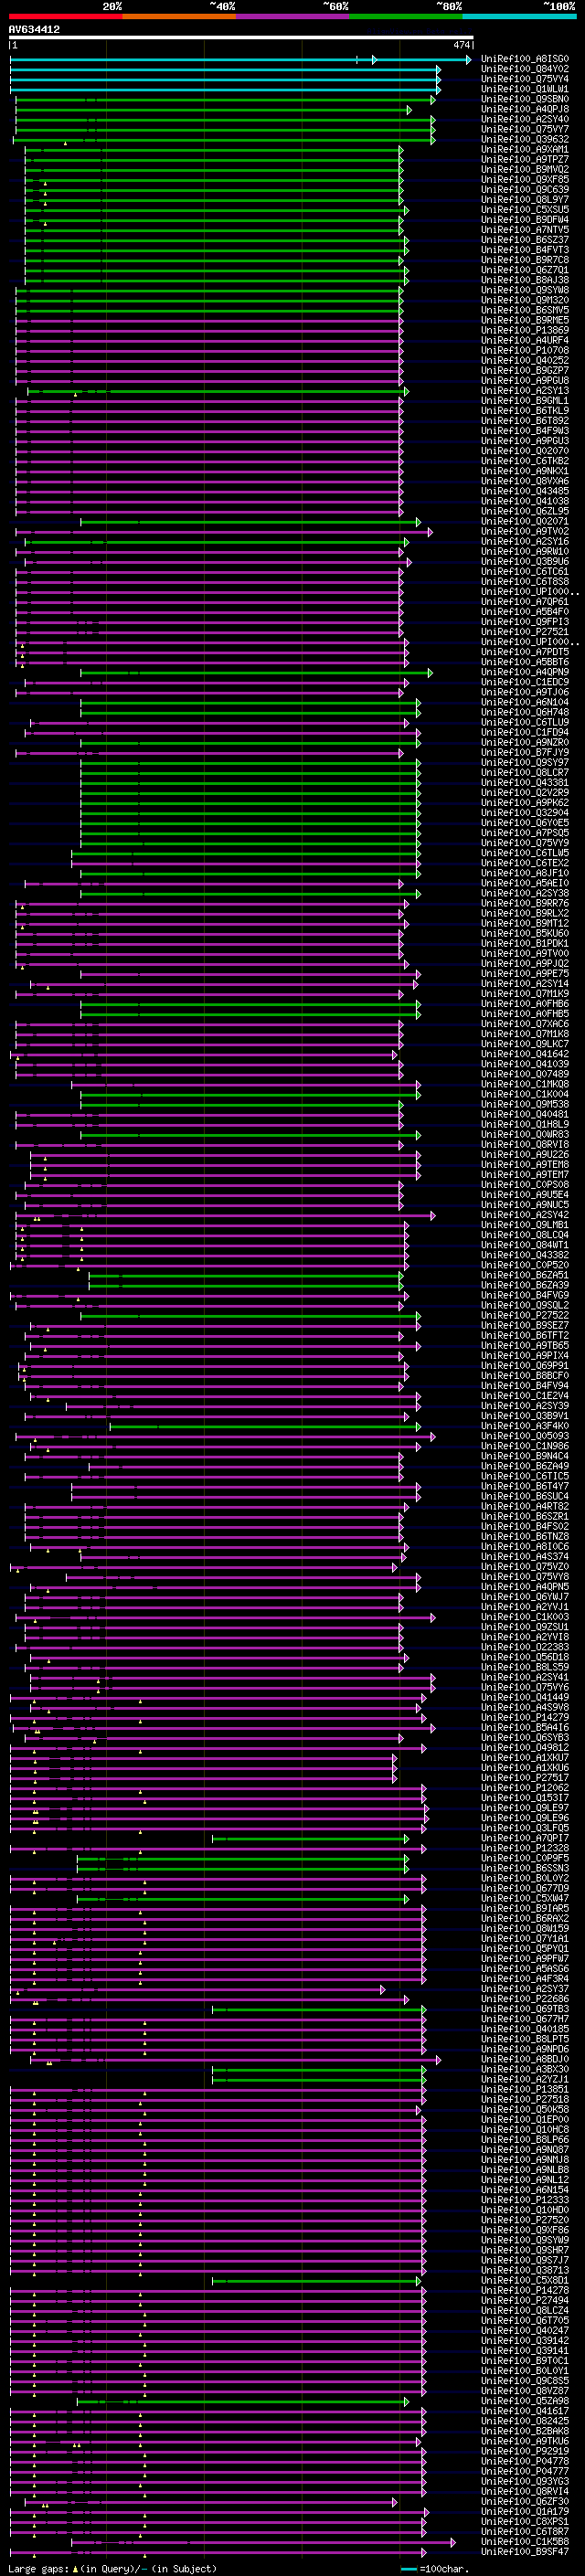Open hit UniRef100_Q9SBN0
Image resolution: width=585 pixels, height=2576 pixels.
pyautogui.click(x=525, y=100)
